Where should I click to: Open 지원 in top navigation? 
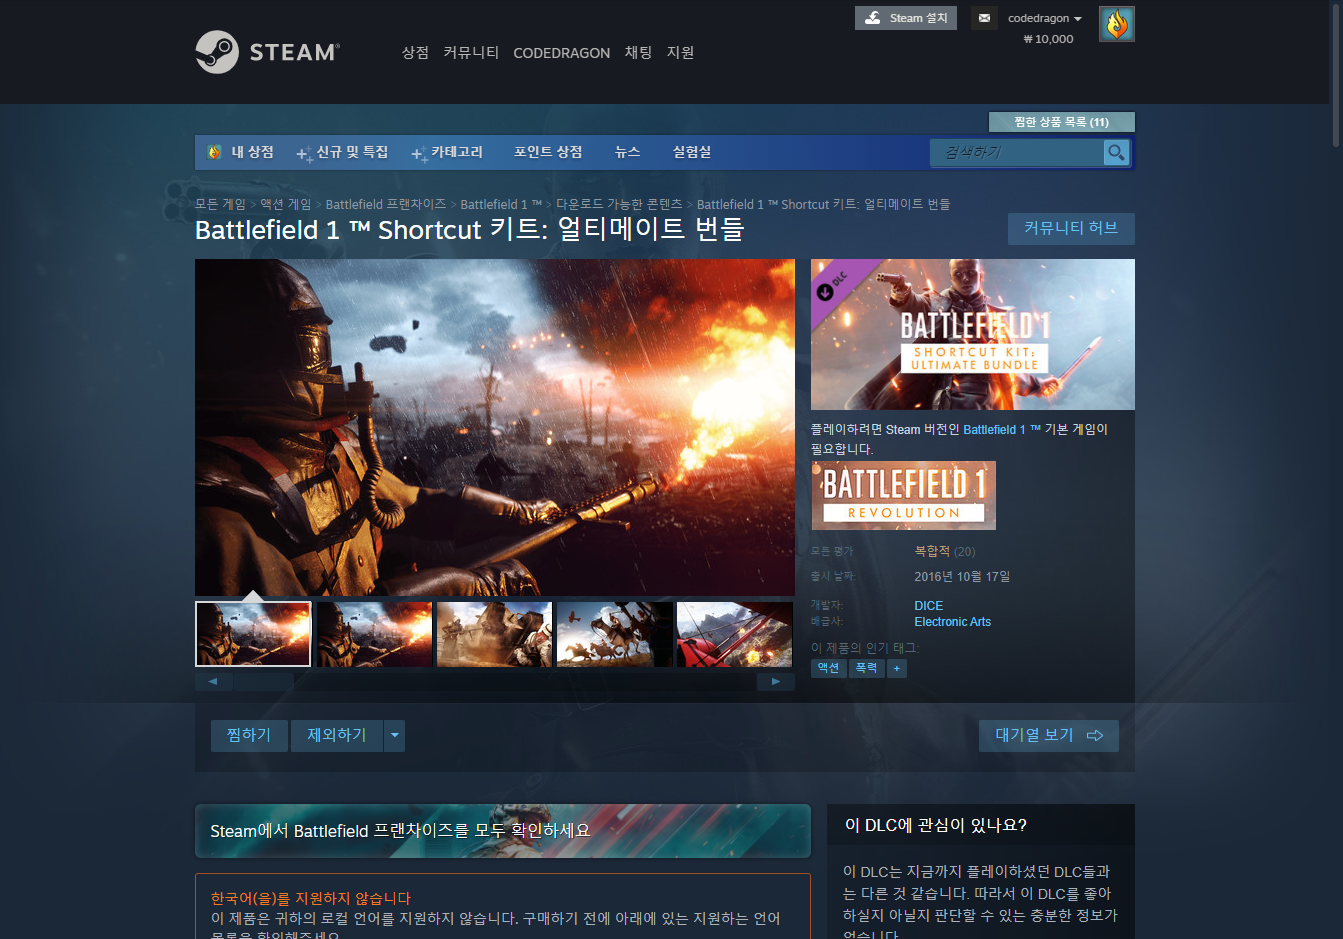click(x=680, y=52)
